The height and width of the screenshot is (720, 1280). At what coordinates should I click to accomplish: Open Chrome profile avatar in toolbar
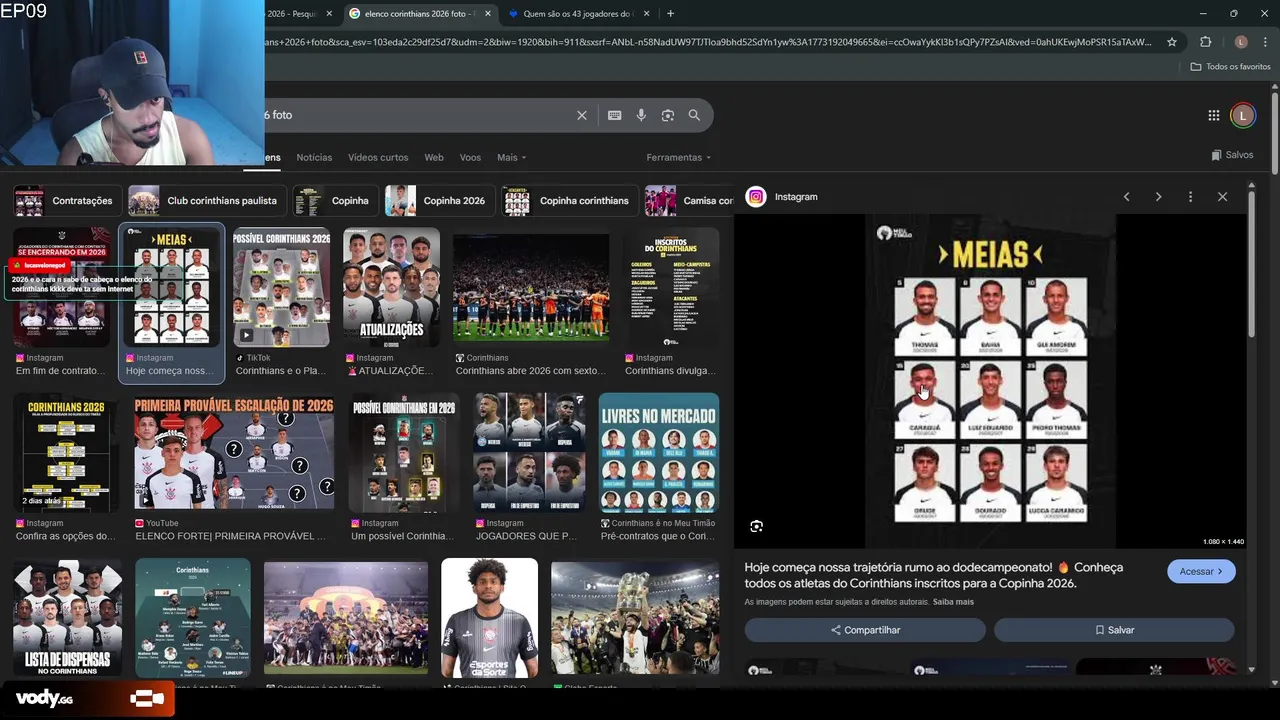(1241, 42)
